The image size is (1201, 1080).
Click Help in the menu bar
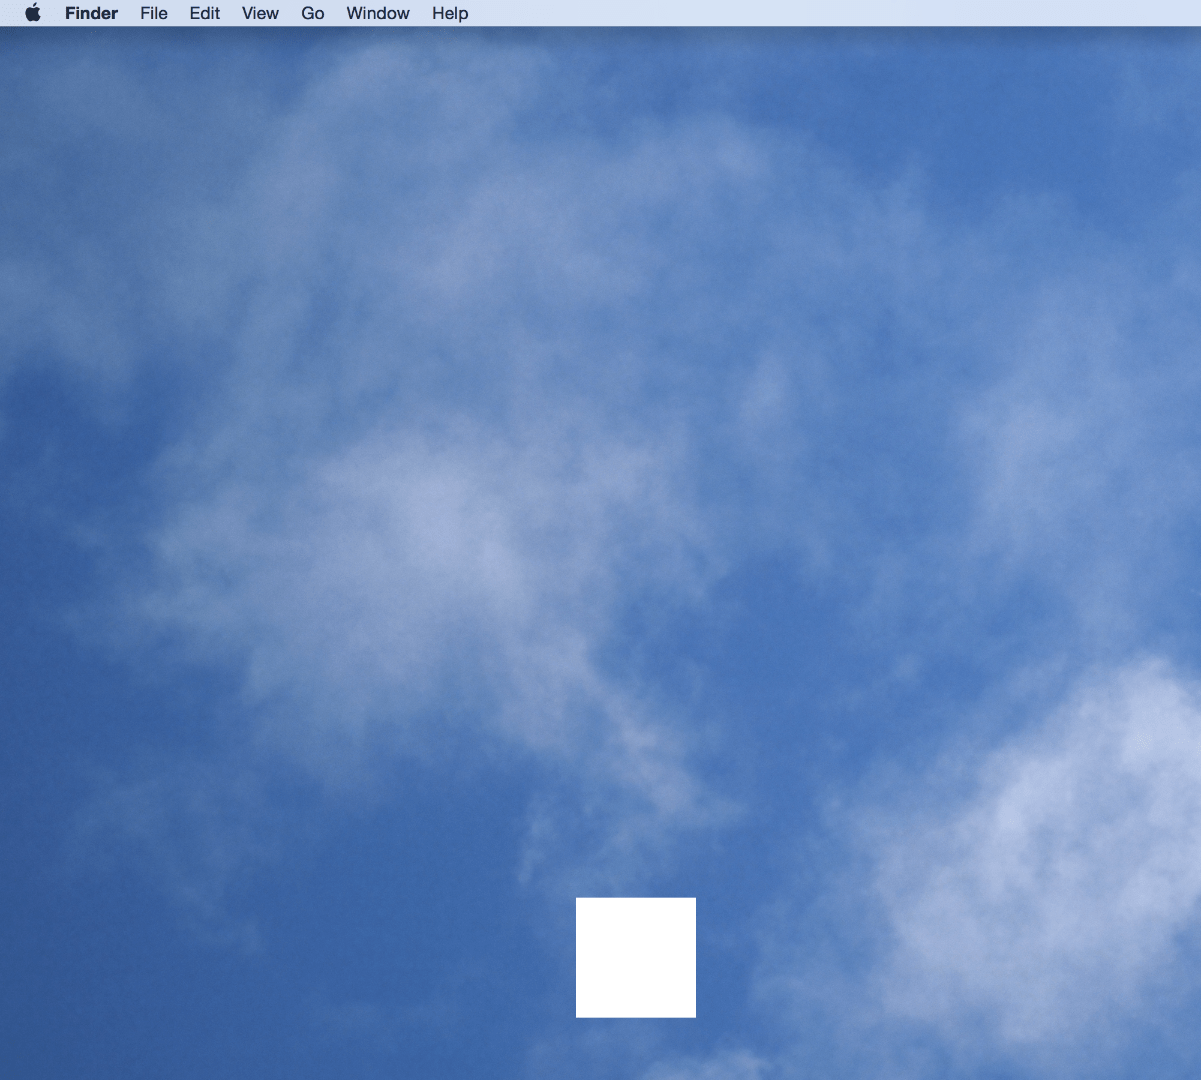pyautogui.click(x=449, y=13)
